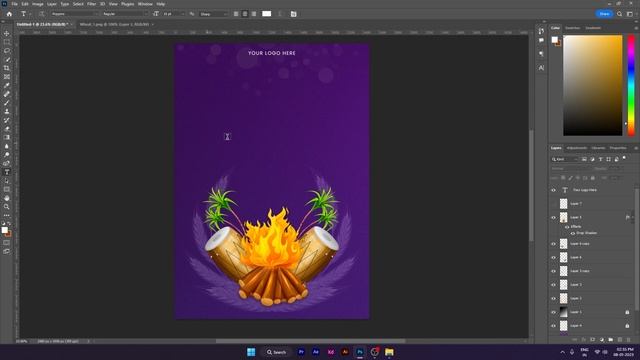Open File Explorer from the taskbar
The image size is (640, 360).
389,352
